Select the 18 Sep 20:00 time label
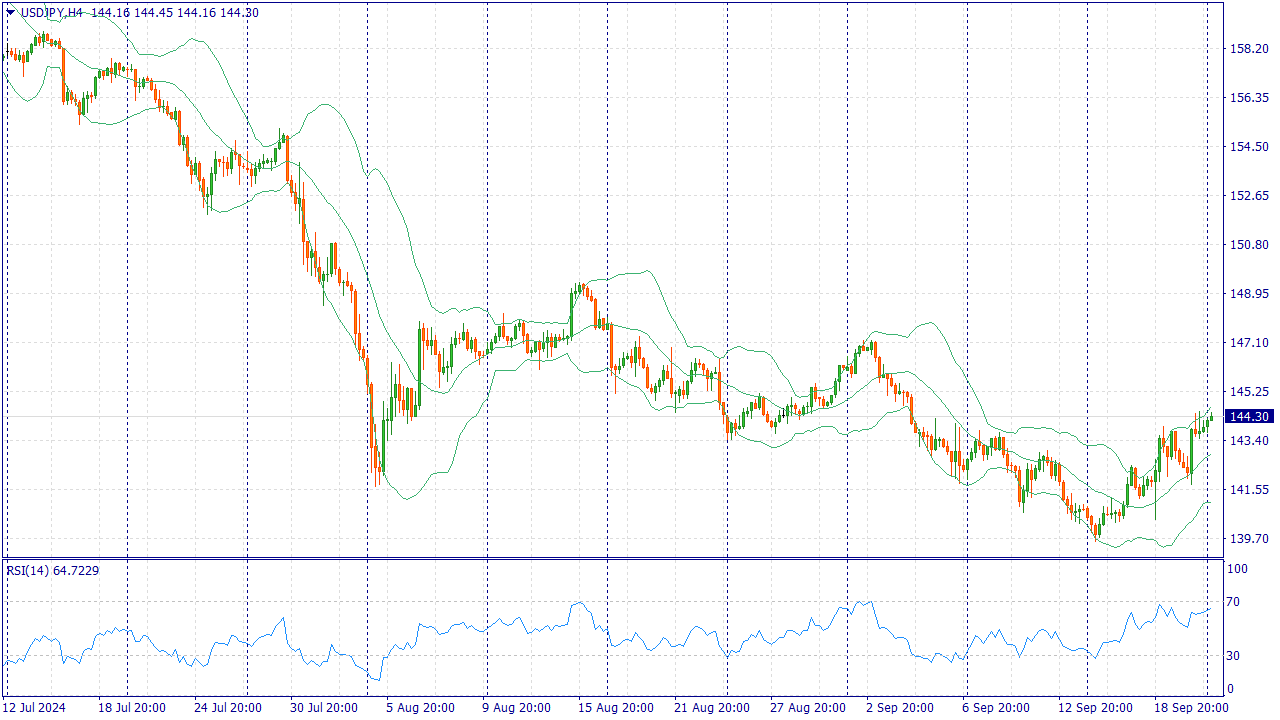This screenshot has width=1280, height=720. (x=1190, y=708)
